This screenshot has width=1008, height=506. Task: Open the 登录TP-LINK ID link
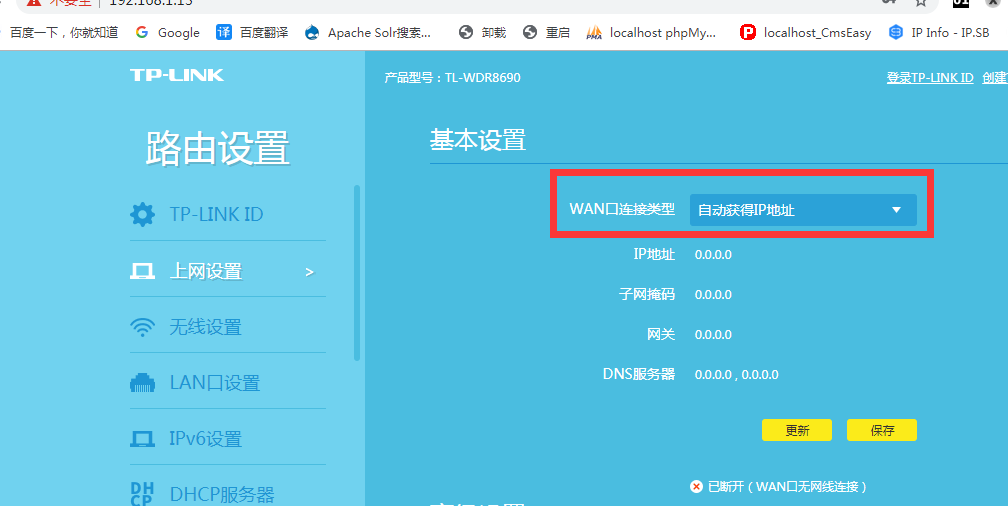coord(930,78)
